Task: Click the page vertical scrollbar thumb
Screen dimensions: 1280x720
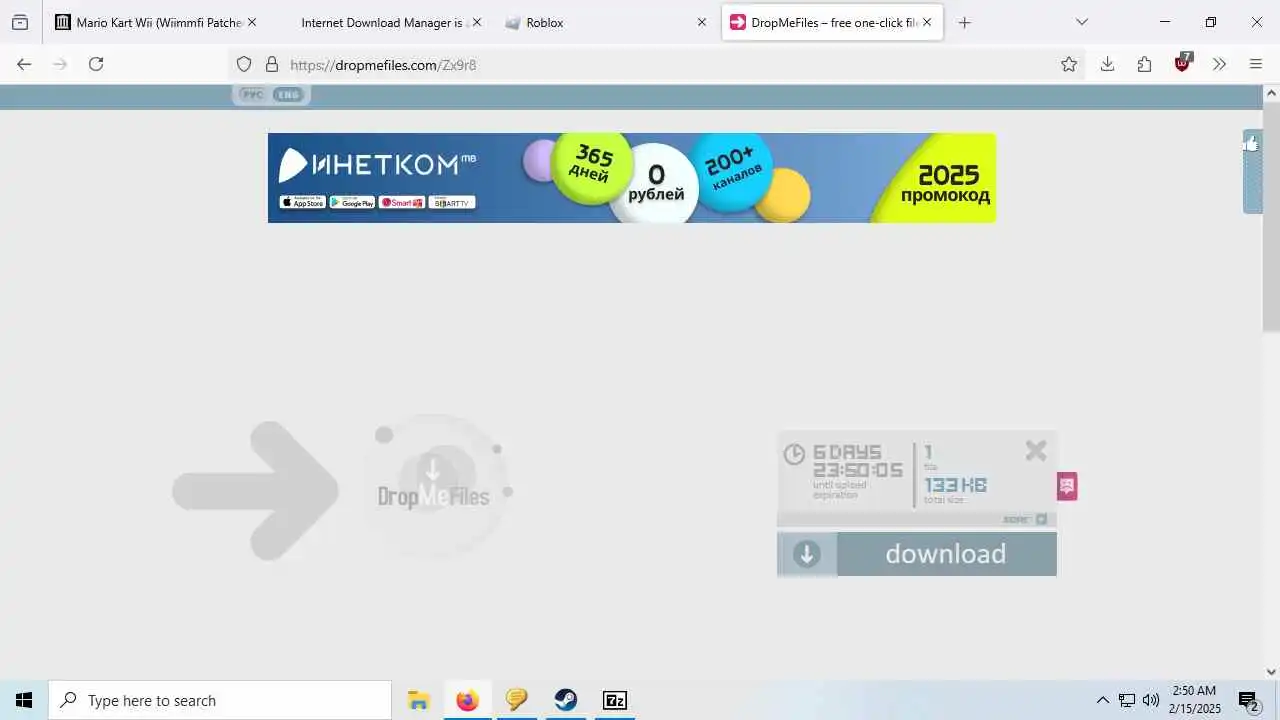Action: pos(1271,217)
